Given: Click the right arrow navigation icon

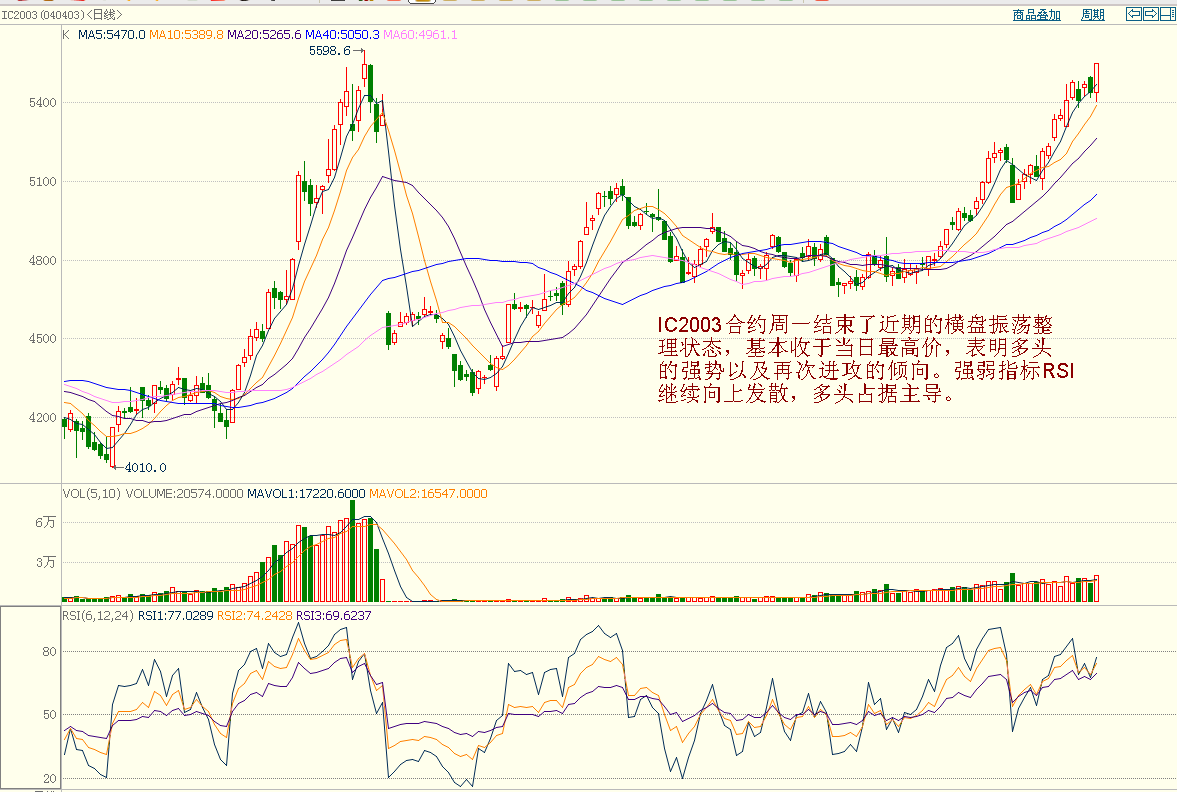Looking at the screenshot, I should [1151, 14].
